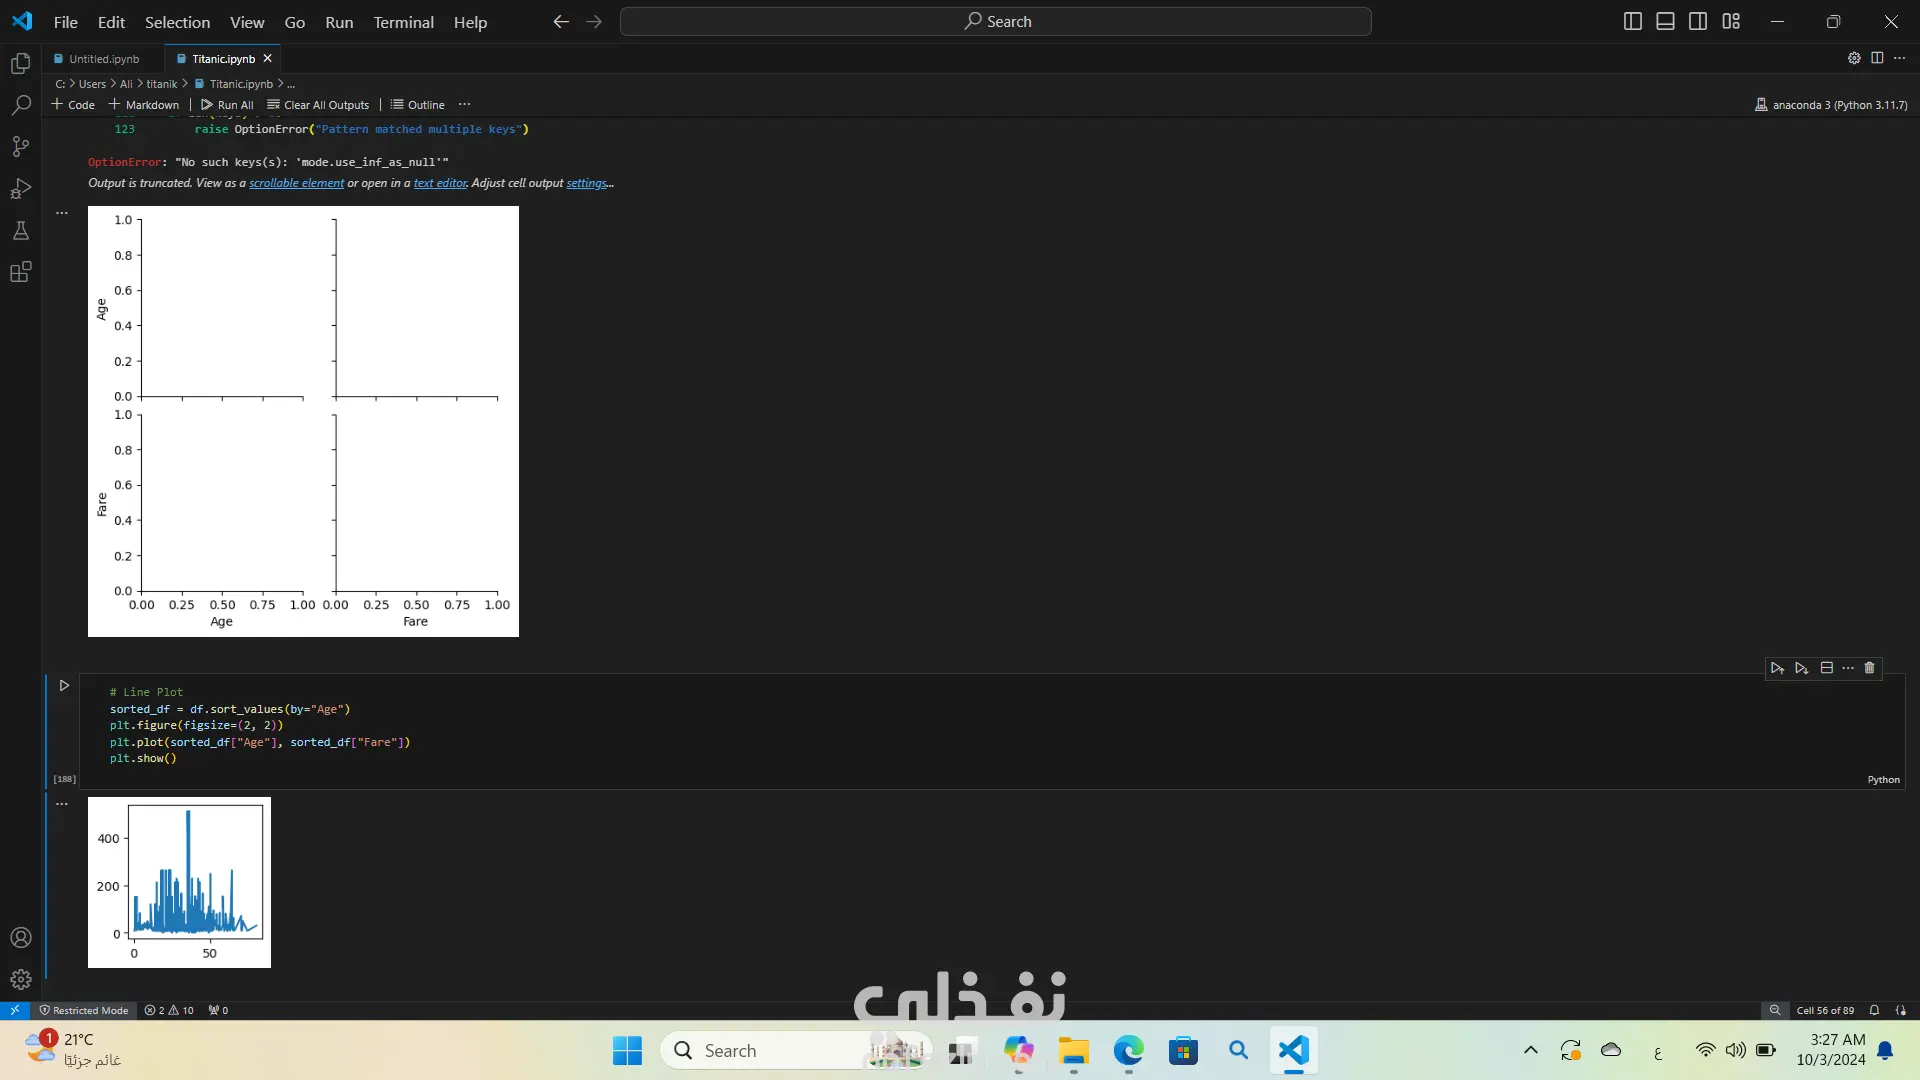
Task: Open the Terminal menu
Action: coord(403,22)
